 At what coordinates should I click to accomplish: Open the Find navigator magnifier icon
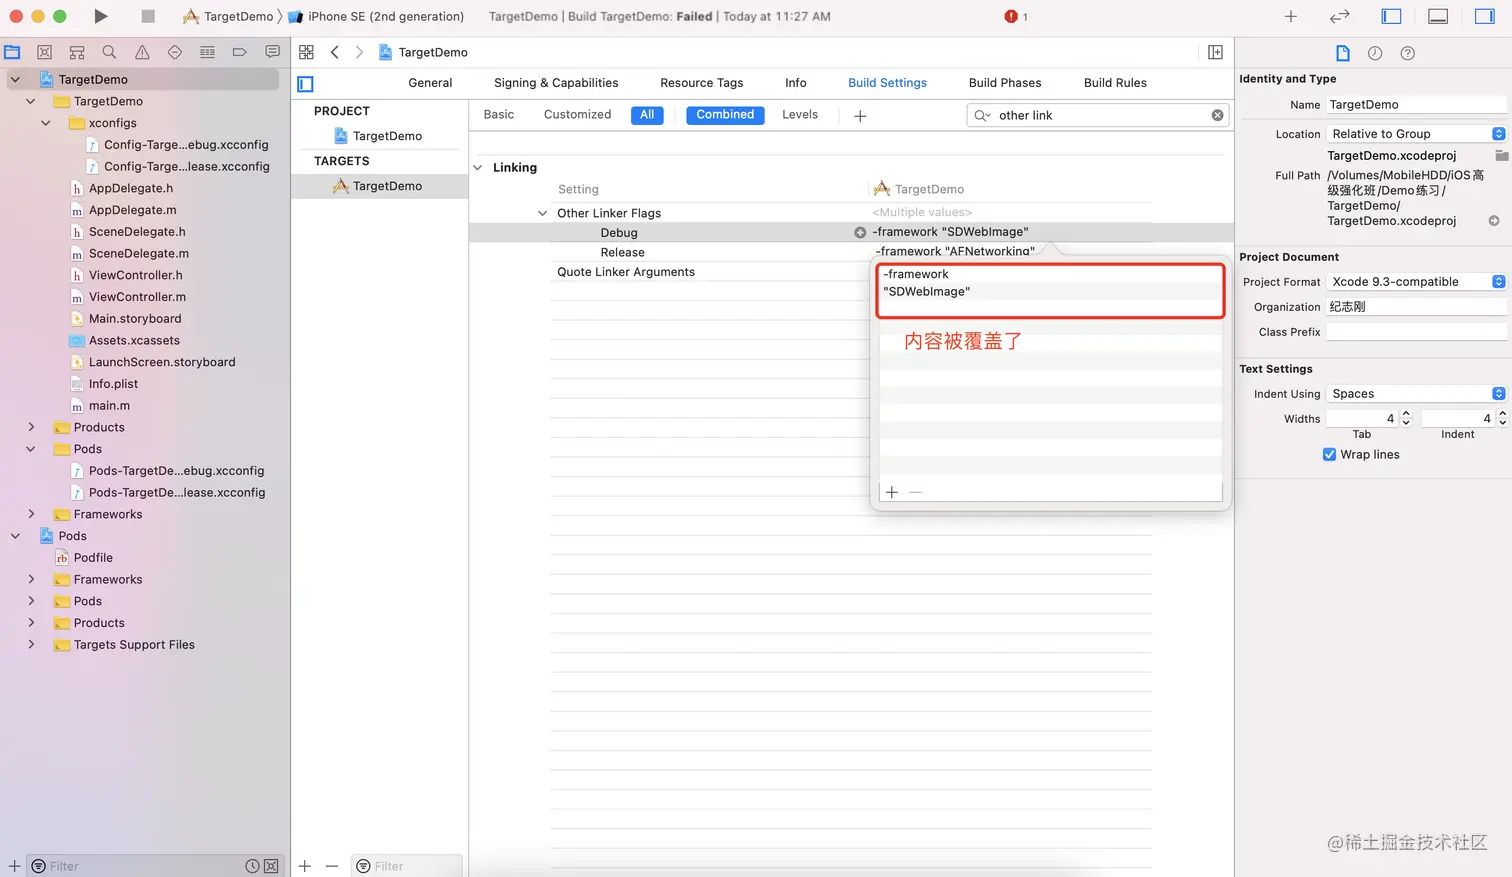point(109,52)
